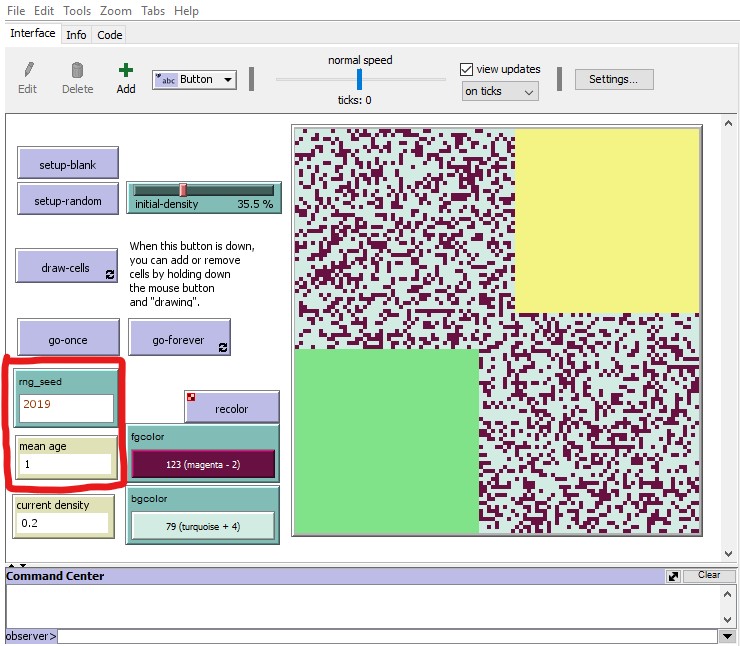Open the Tabs menu
Viewport: 740px width, 646px height.
[x=153, y=10]
